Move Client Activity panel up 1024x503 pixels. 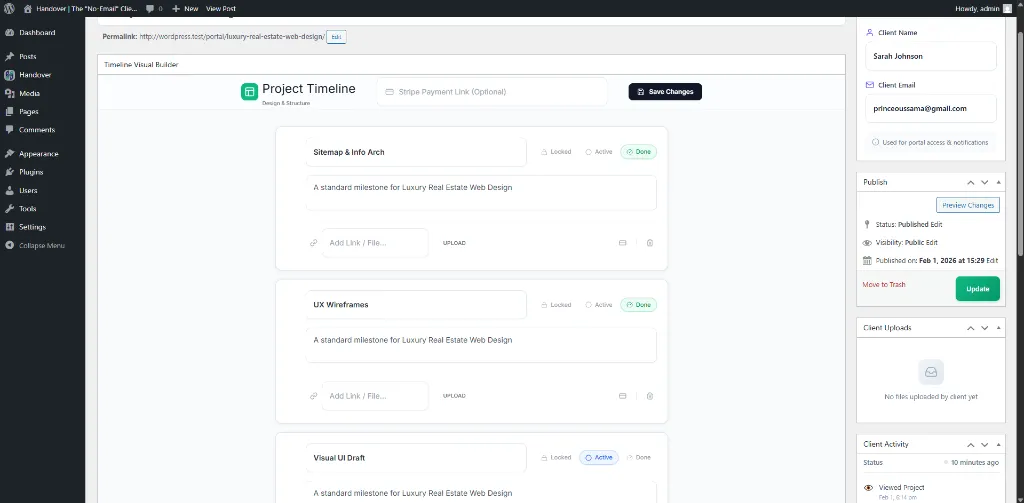pyautogui.click(x=969, y=444)
